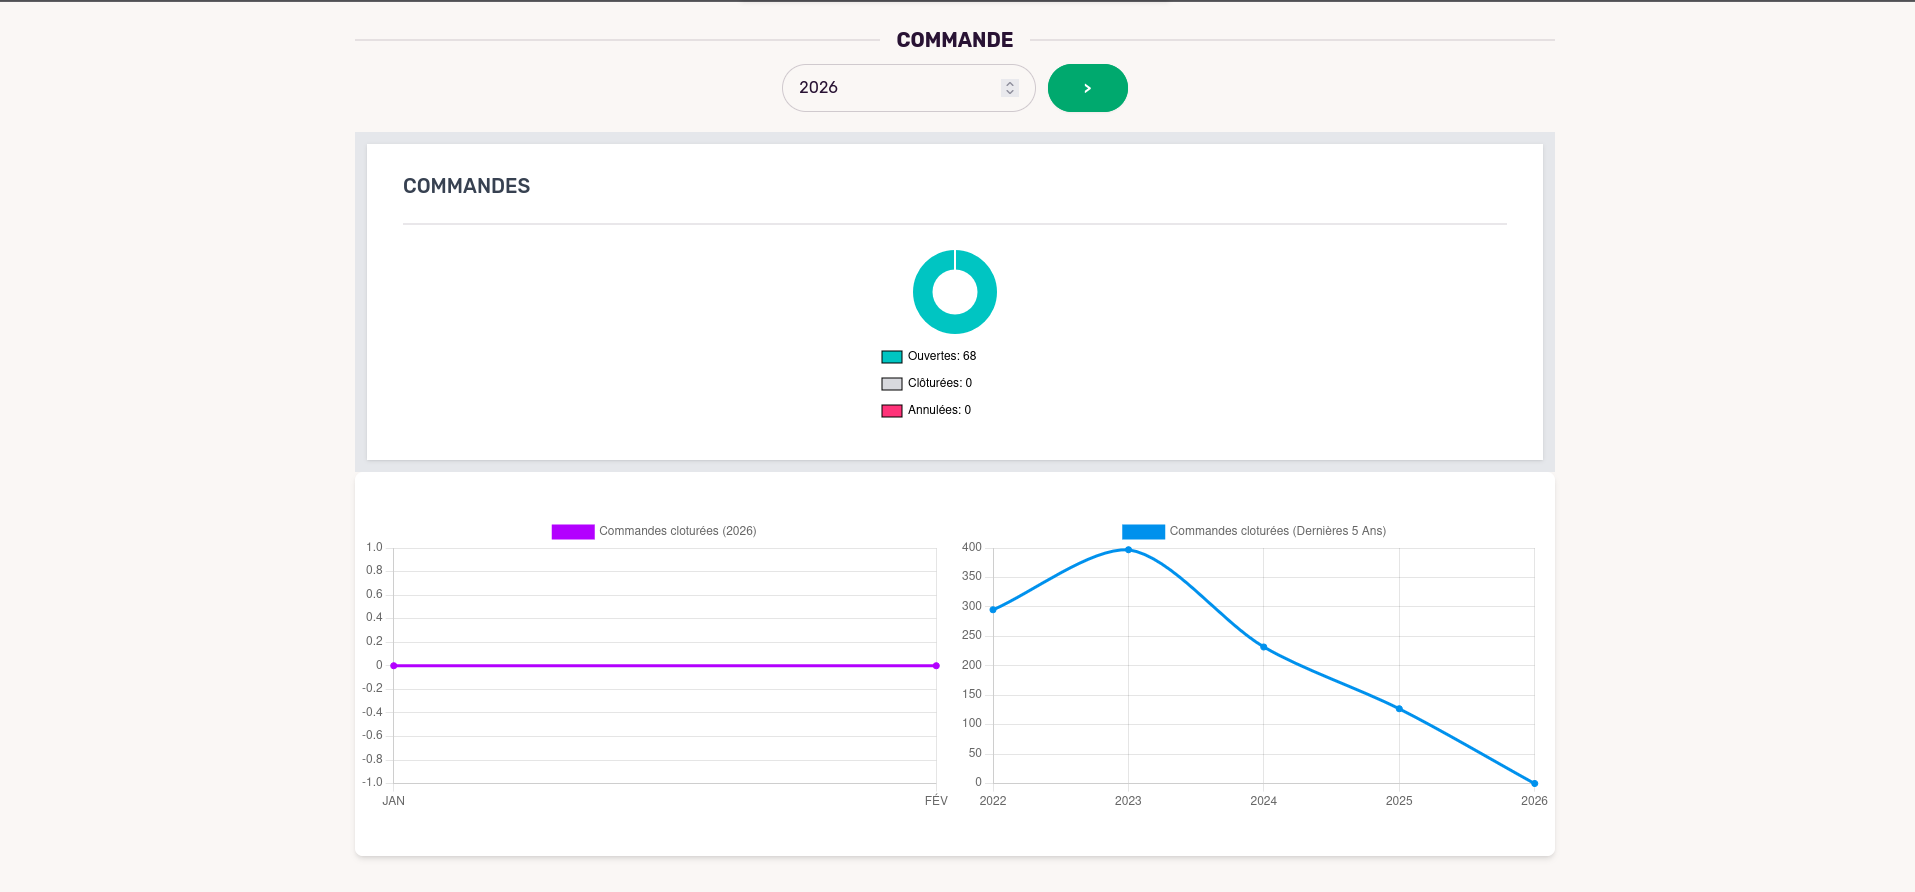The height and width of the screenshot is (892, 1915).
Task: Hide the purple 2026 series via its swatch
Action: [x=573, y=532]
